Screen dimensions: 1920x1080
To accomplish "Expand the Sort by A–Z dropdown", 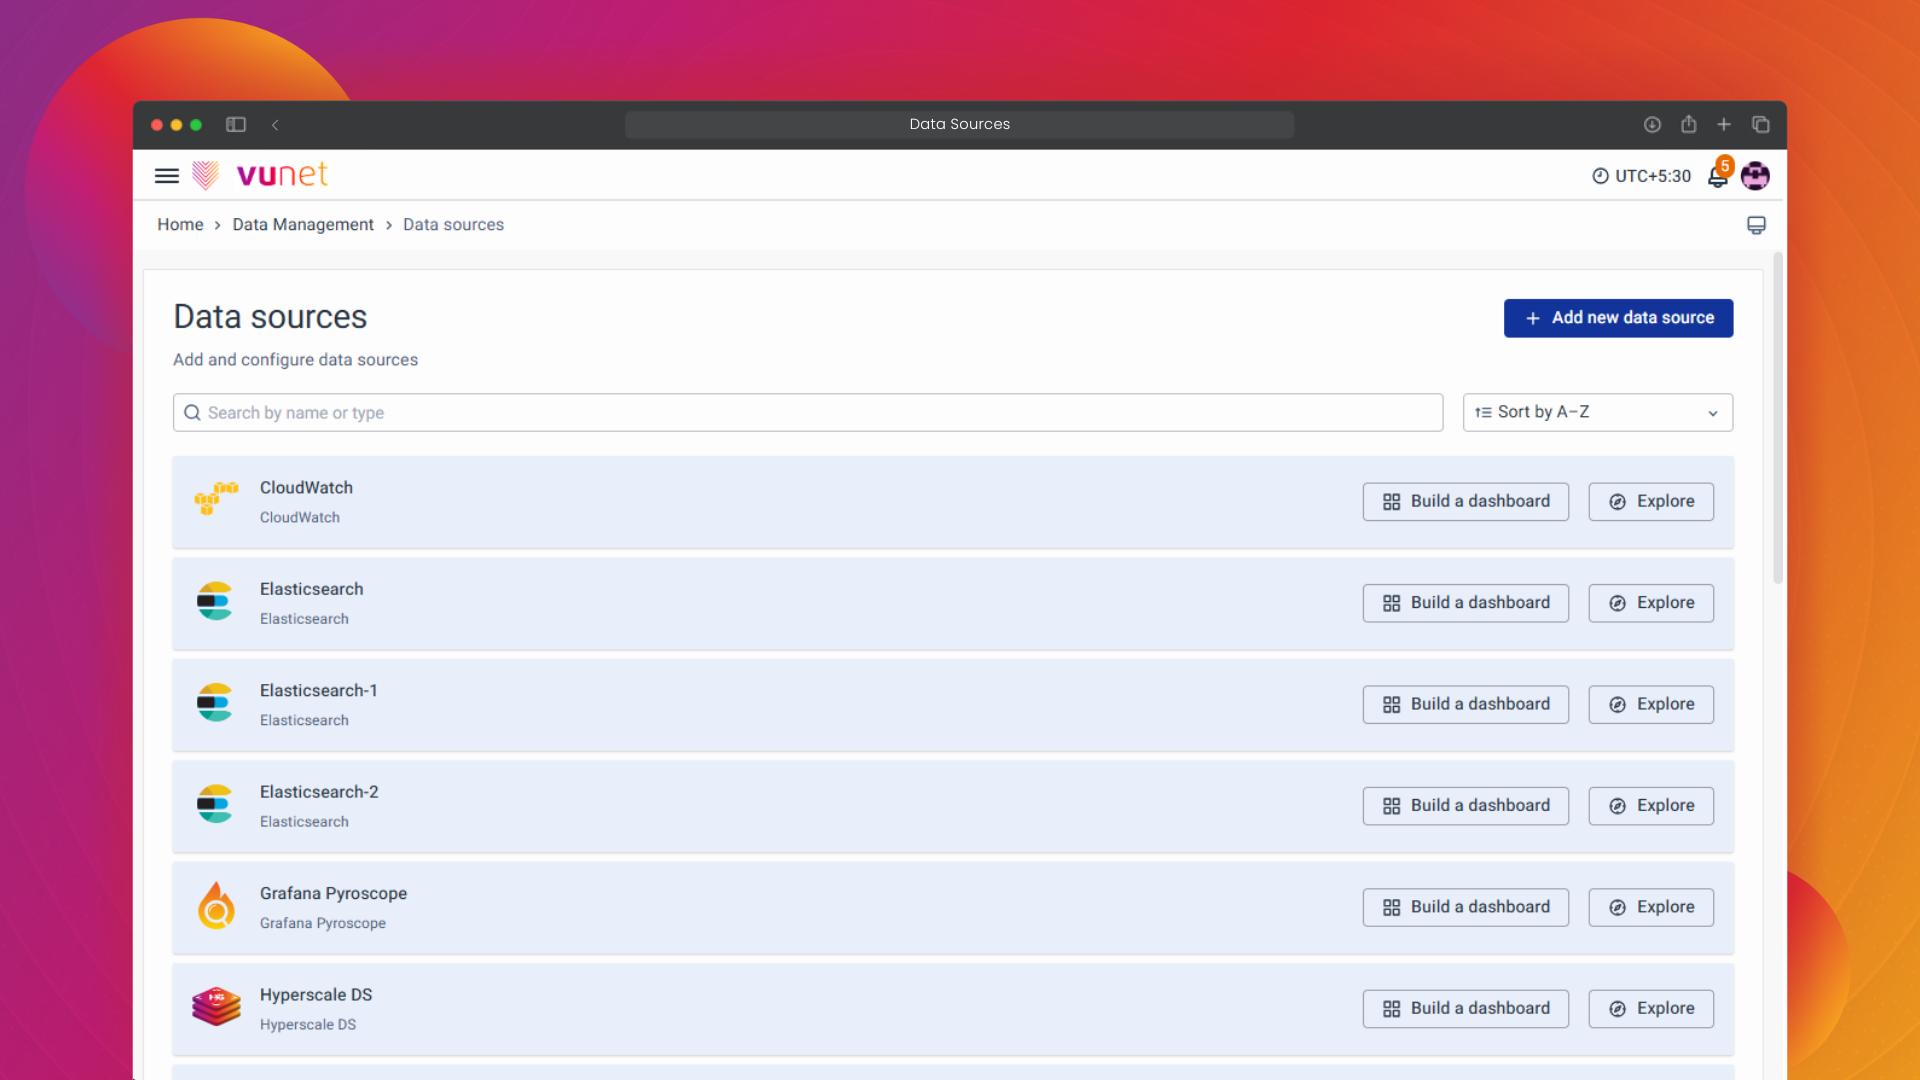I will coord(1597,412).
